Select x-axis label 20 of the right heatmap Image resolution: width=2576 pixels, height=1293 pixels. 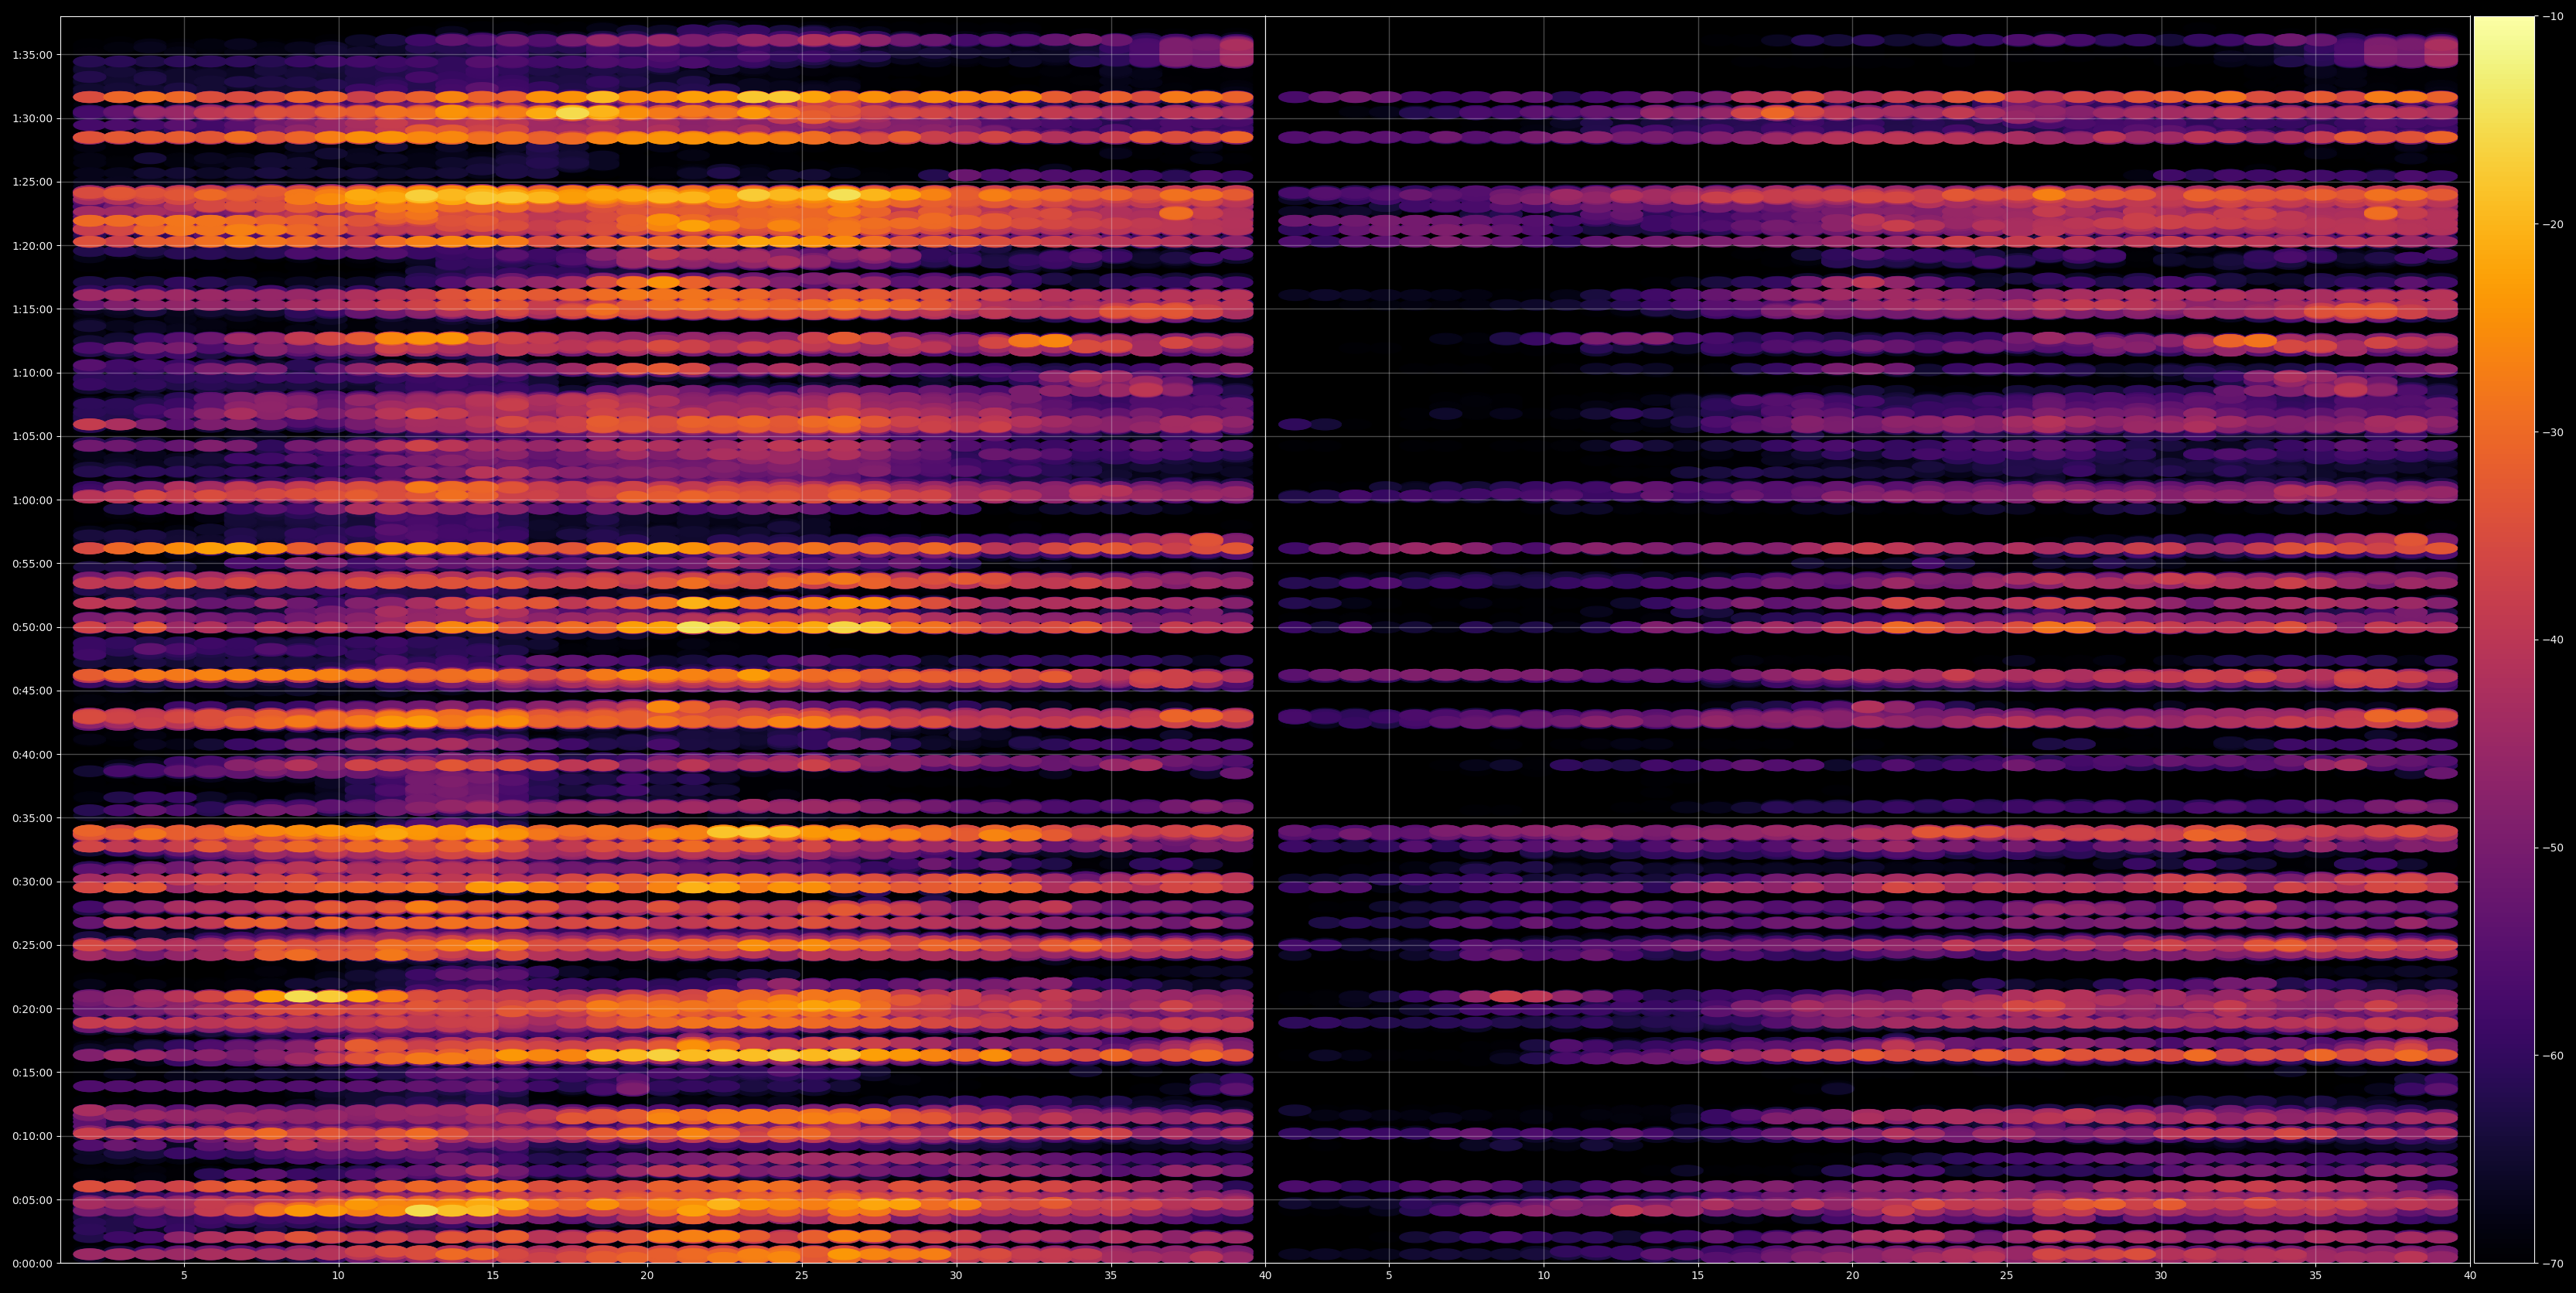click(x=1852, y=1276)
